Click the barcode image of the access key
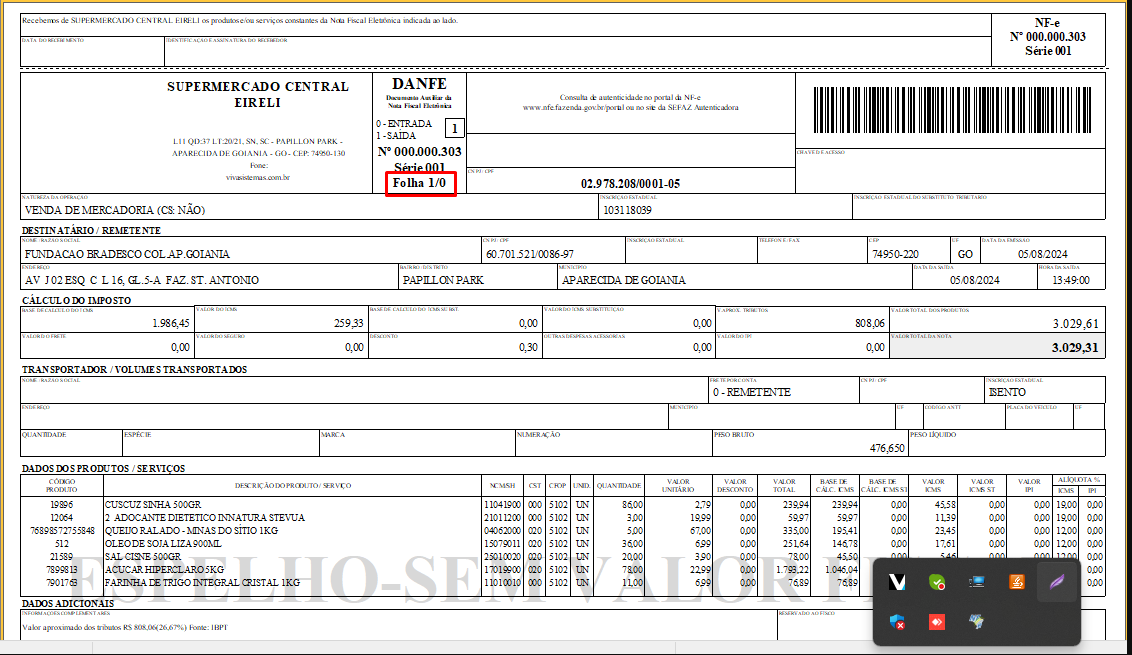Viewport: 1132px width, 655px height. pos(952,110)
